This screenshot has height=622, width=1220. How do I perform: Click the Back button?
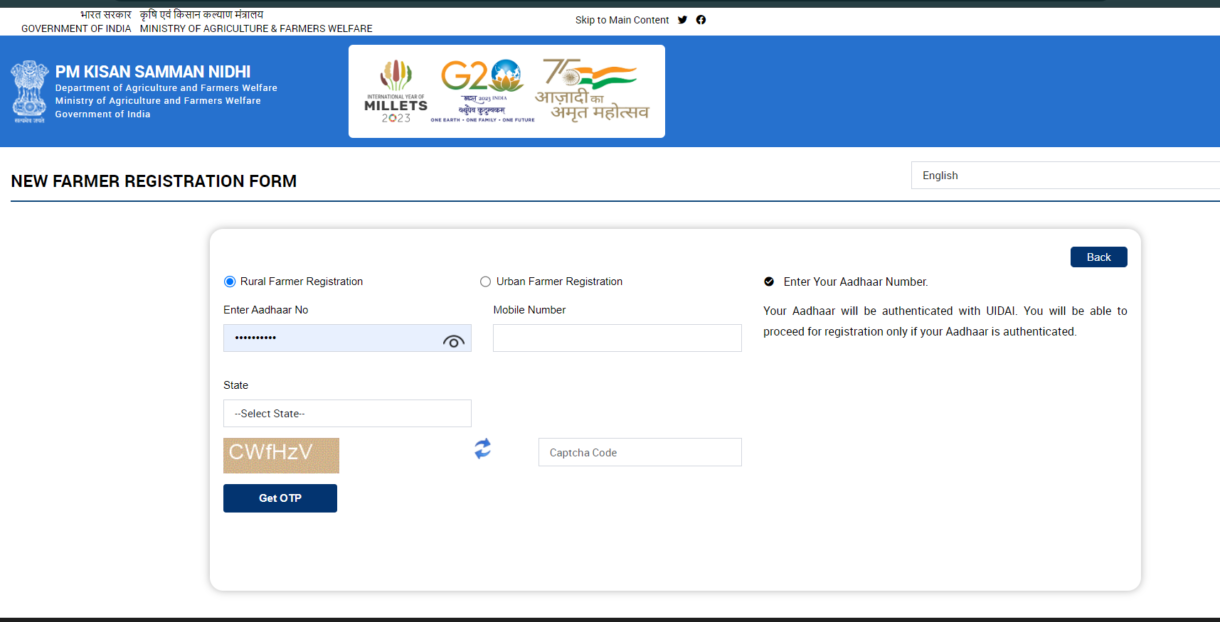pyautogui.click(x=1099, y=257)
